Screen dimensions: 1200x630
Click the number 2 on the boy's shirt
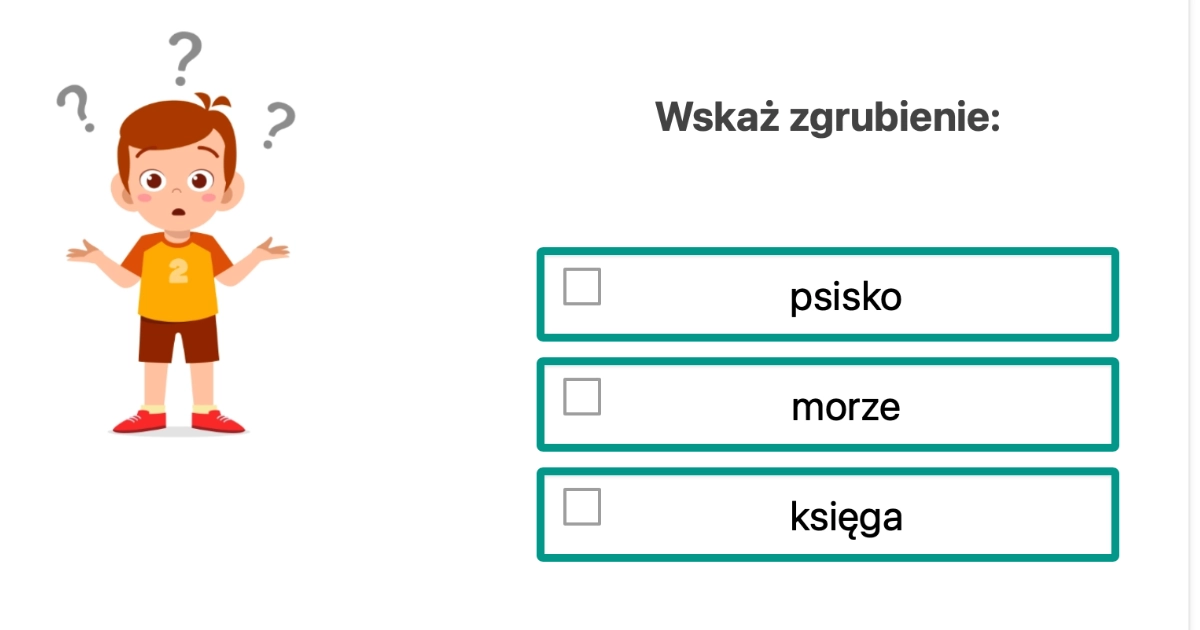(178, 271)
